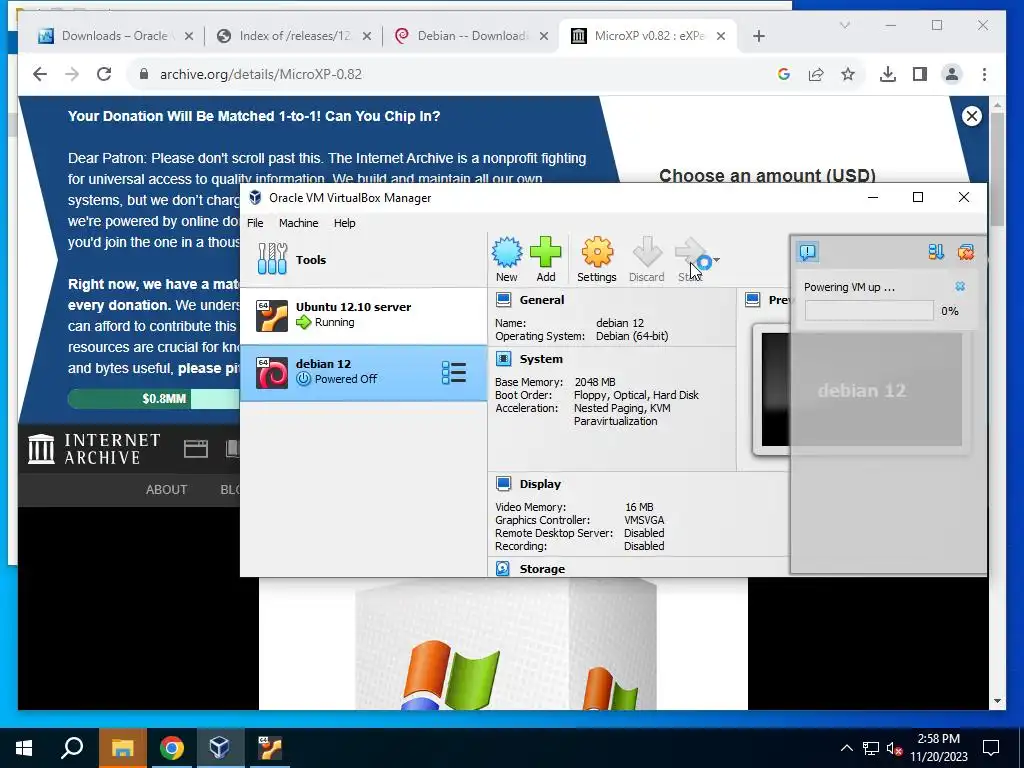Click the web icon in Archive navbar
Screen dimensions: 1024x768
pyautogui.click(x=196, y=449)
